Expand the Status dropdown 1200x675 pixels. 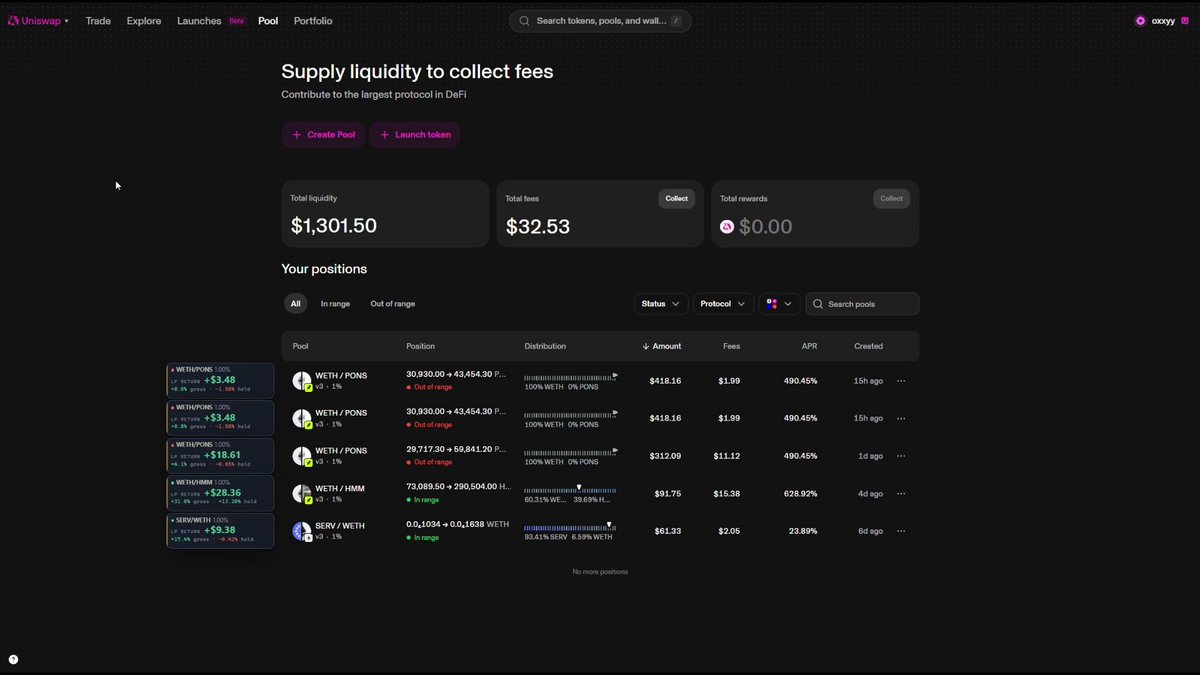point(661,304)
